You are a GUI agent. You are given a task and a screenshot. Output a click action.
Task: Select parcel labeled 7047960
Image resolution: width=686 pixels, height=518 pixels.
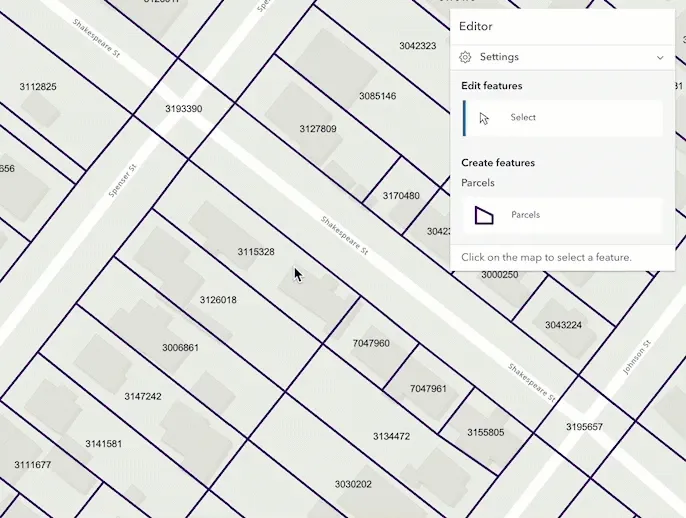coord(371,343)
